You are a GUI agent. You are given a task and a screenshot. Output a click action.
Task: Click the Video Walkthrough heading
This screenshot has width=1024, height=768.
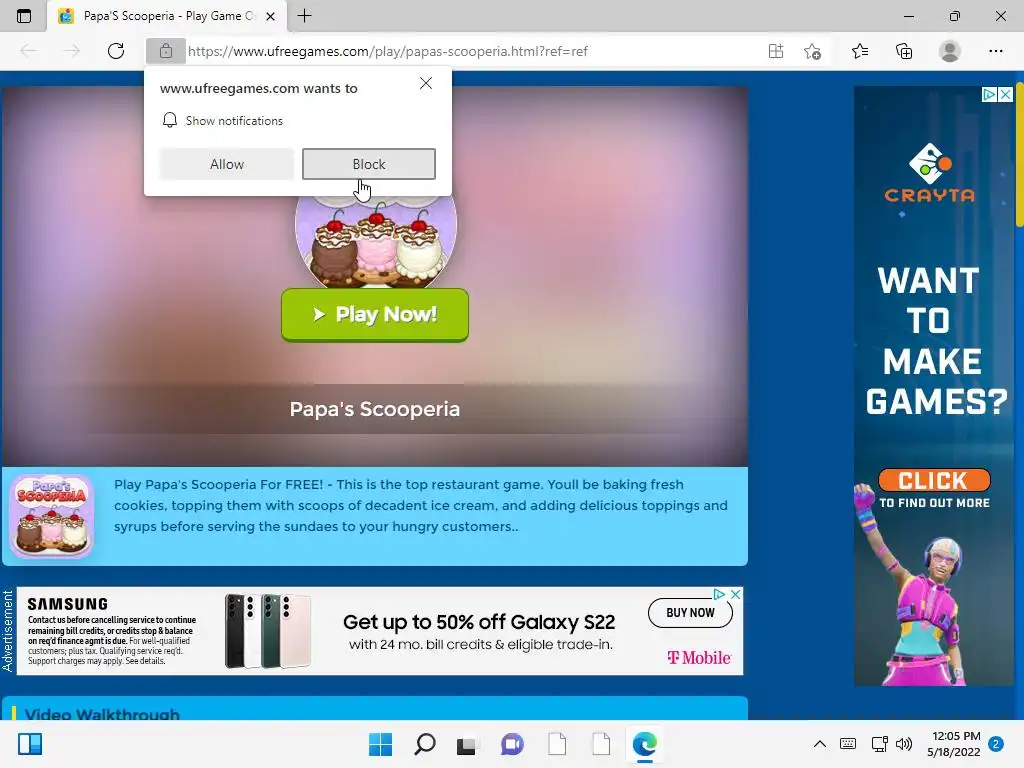(102, 714)
